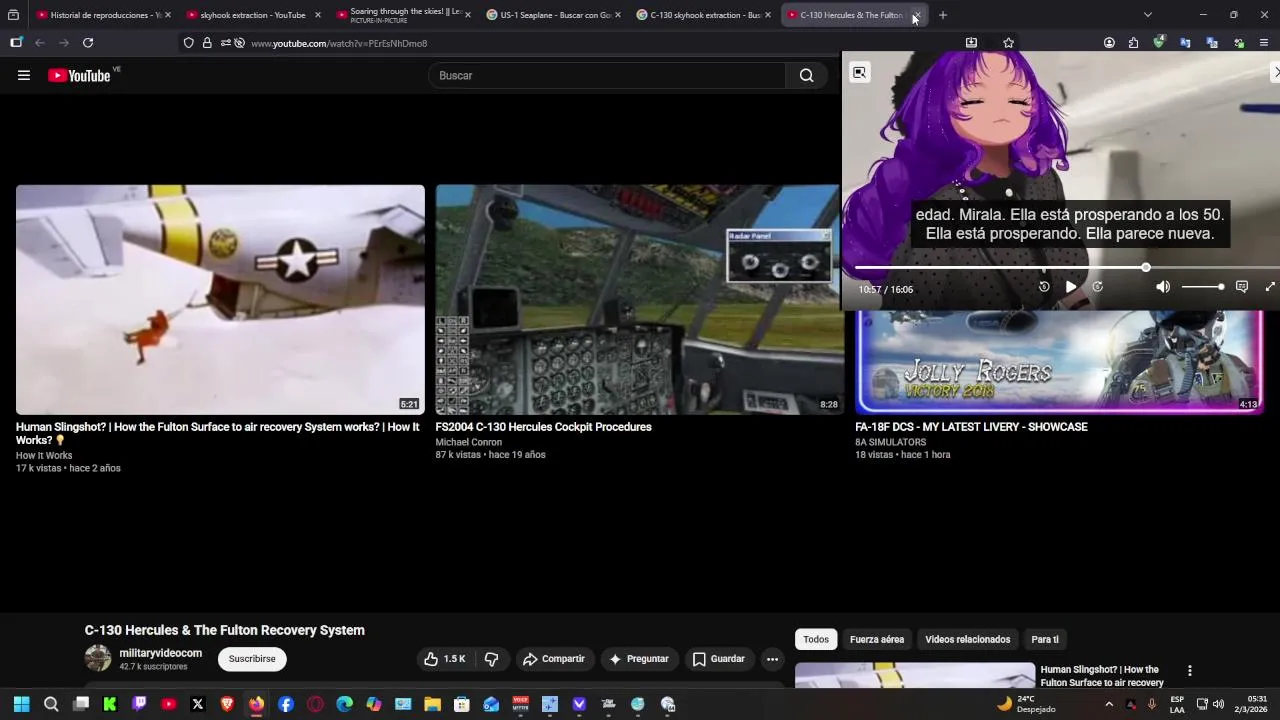The image size is (1280, 720).
Task: Type in the Buscar search field
Action: click(x=607, y=75)
